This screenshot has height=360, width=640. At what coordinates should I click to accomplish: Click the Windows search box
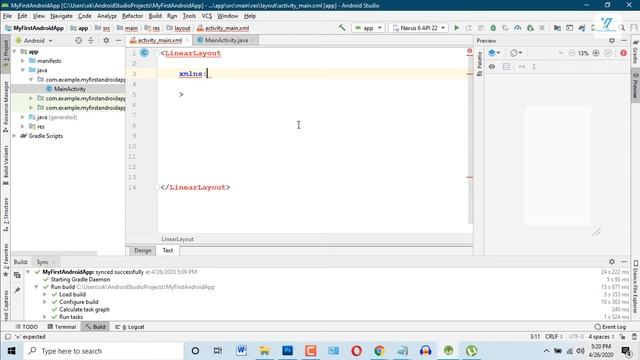(x=104, y=351)
